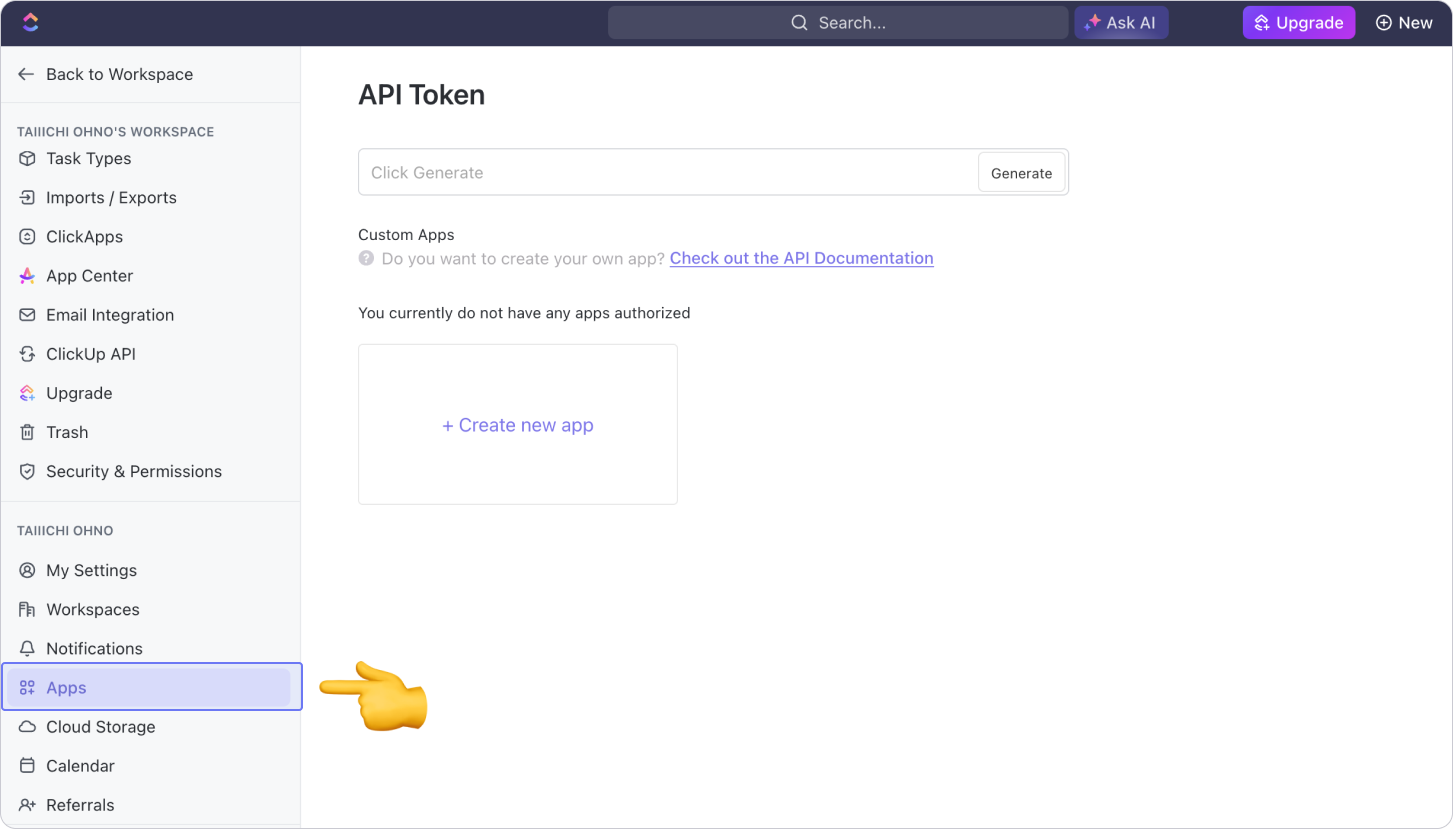
Task: Open Calendar settings in sidebar
Action: tap(80, 766)
